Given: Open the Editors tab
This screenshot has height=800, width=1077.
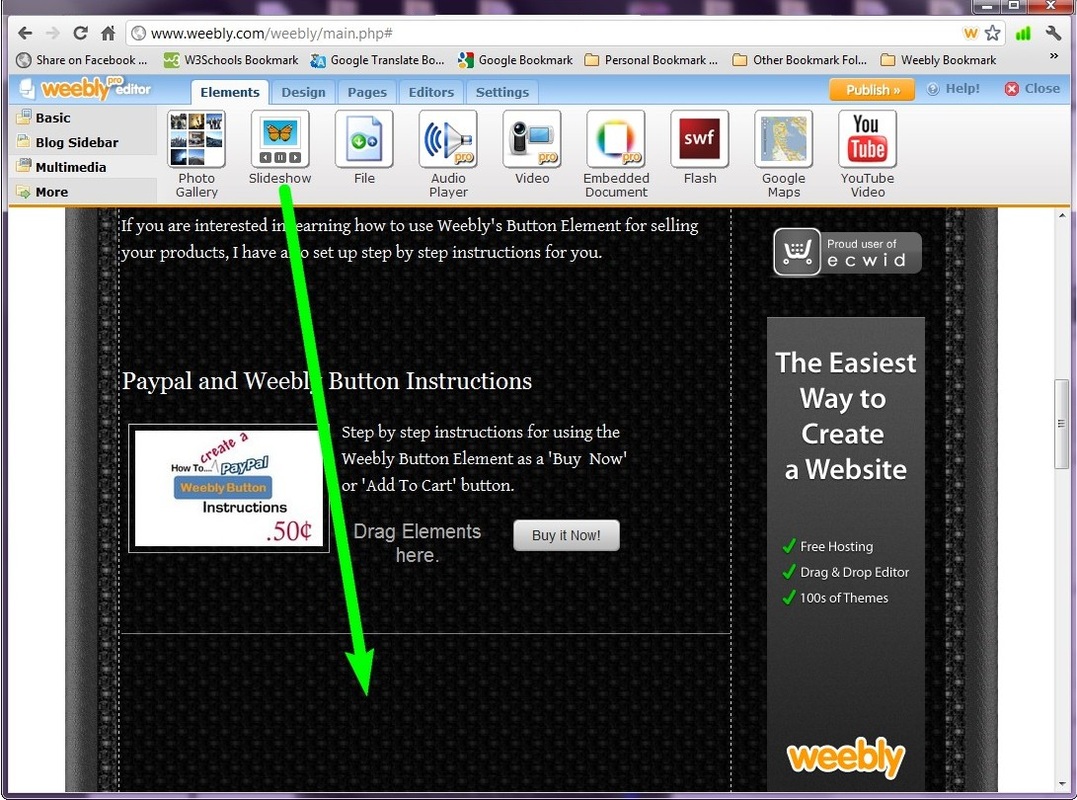Looking at the screenshot, I should [x=431, y=92].
